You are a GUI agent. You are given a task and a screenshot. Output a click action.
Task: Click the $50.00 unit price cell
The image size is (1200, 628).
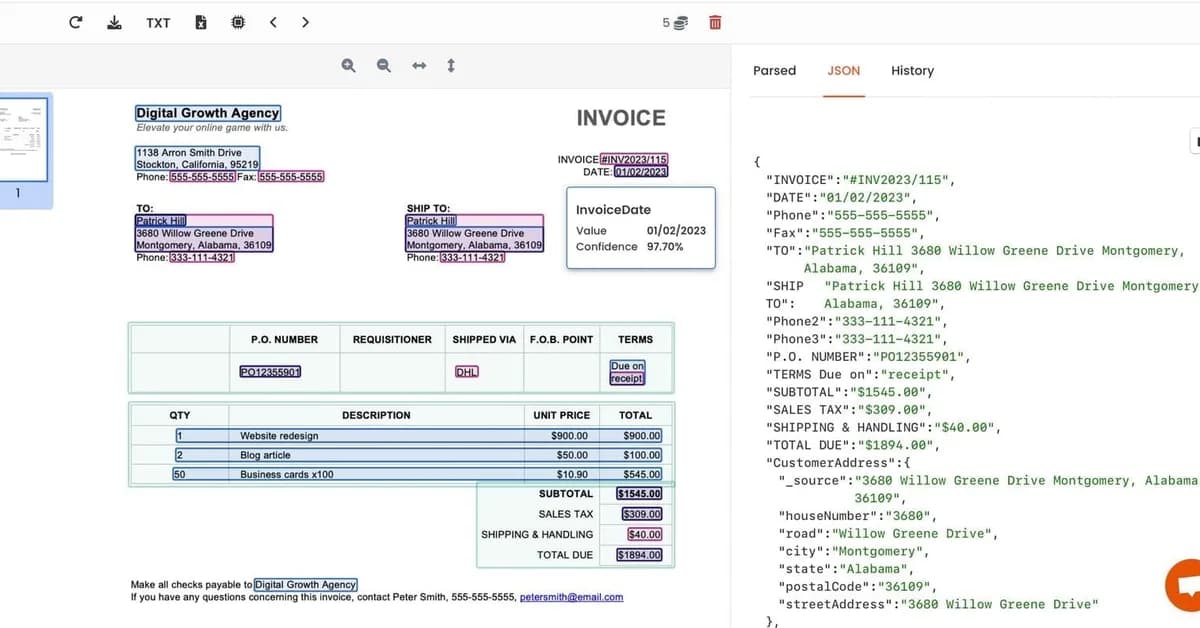click(x=572, y=455)
